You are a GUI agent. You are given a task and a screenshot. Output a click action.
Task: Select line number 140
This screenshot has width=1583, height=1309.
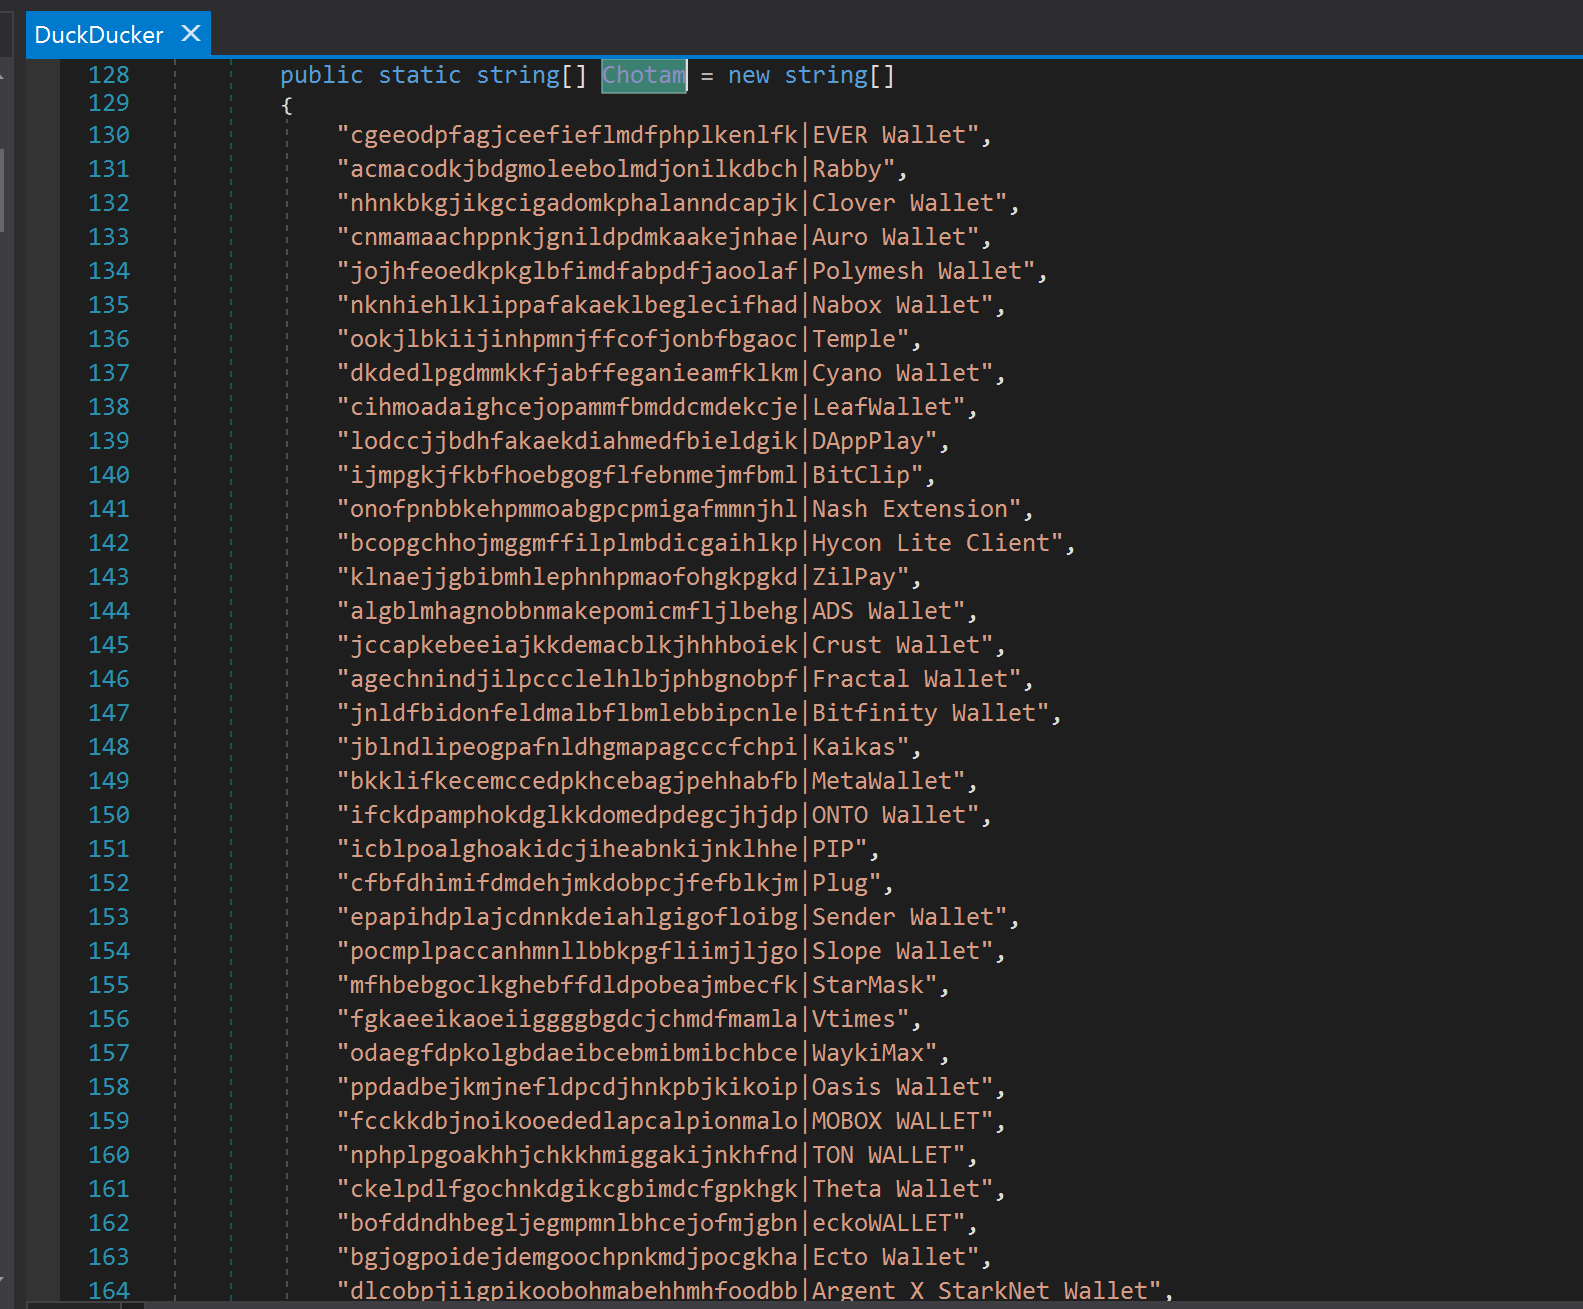[109, 475]
